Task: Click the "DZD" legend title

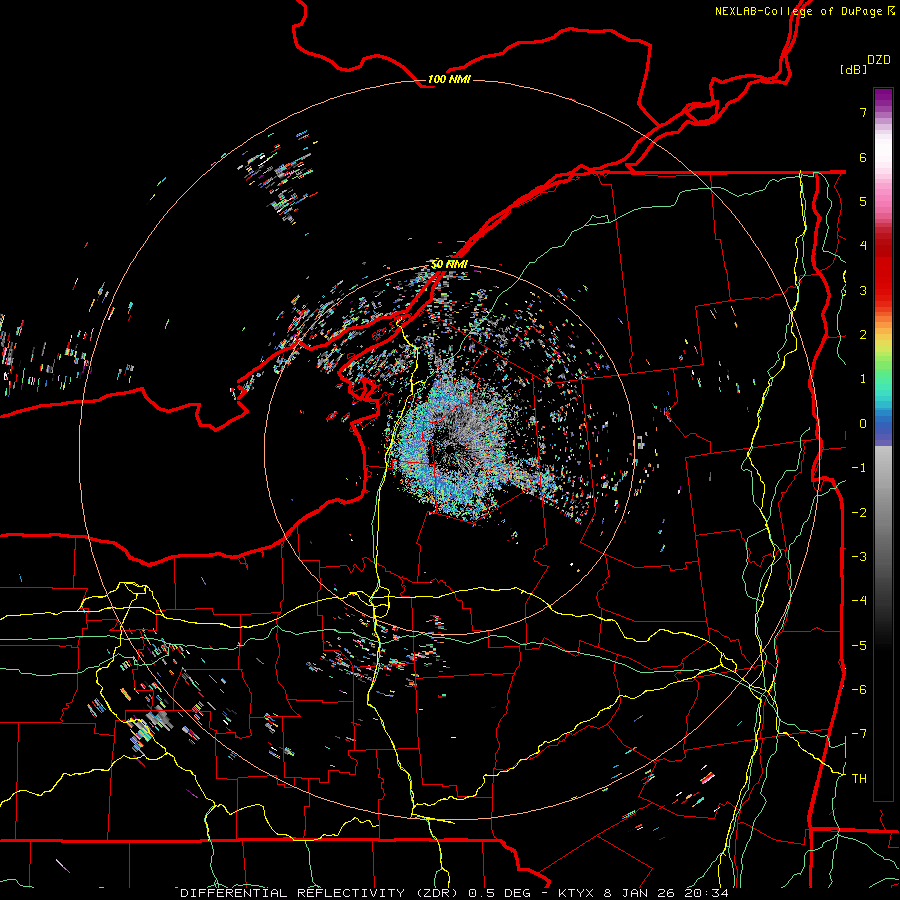Action: coord(879,60)
